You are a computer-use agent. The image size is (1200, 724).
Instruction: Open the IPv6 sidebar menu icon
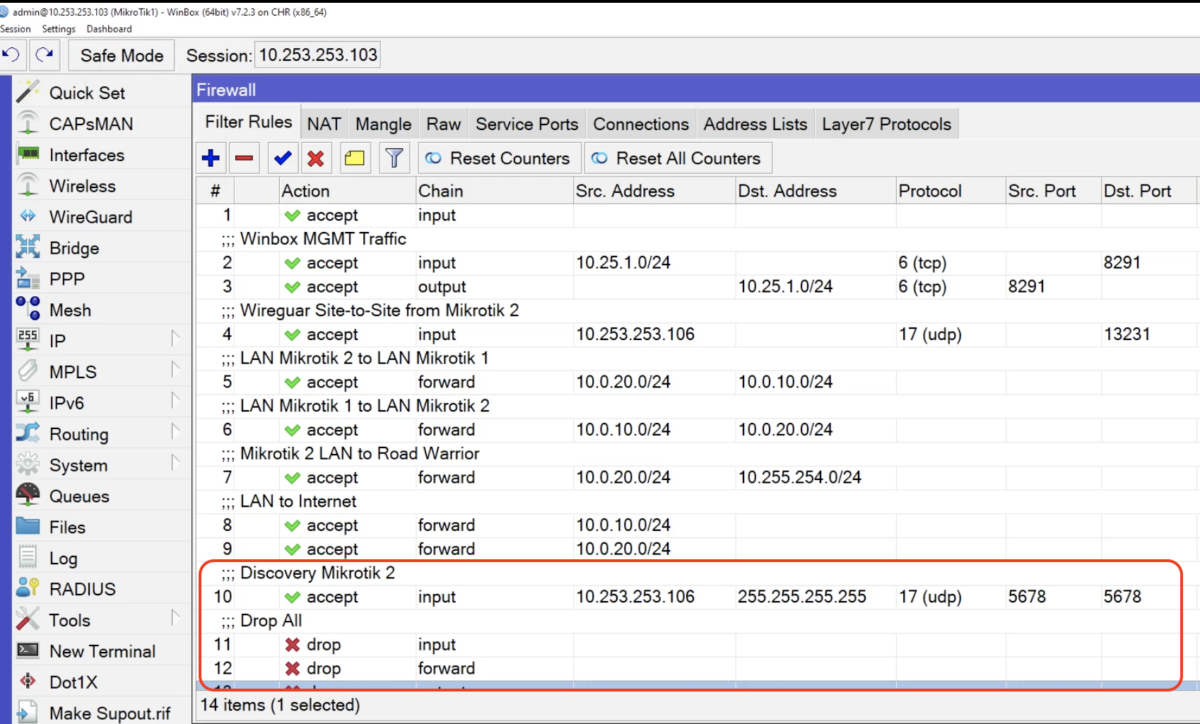tap(28, 402)
